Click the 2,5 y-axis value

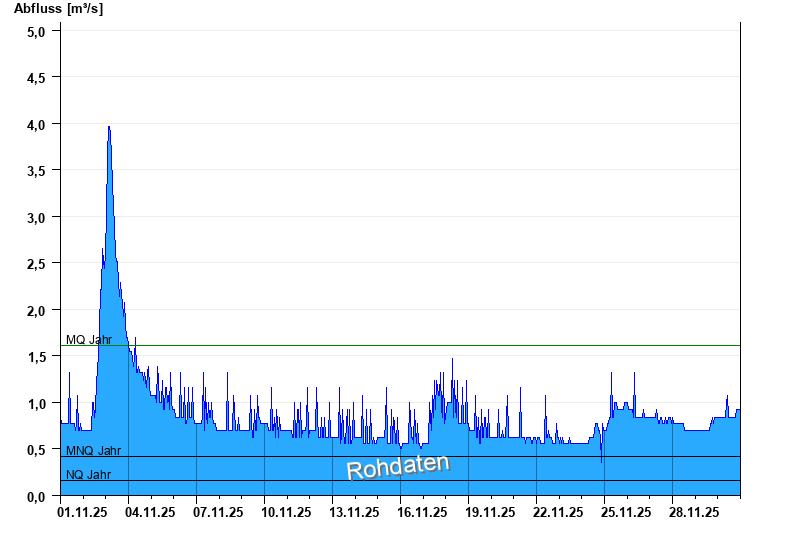click(36, 264)
